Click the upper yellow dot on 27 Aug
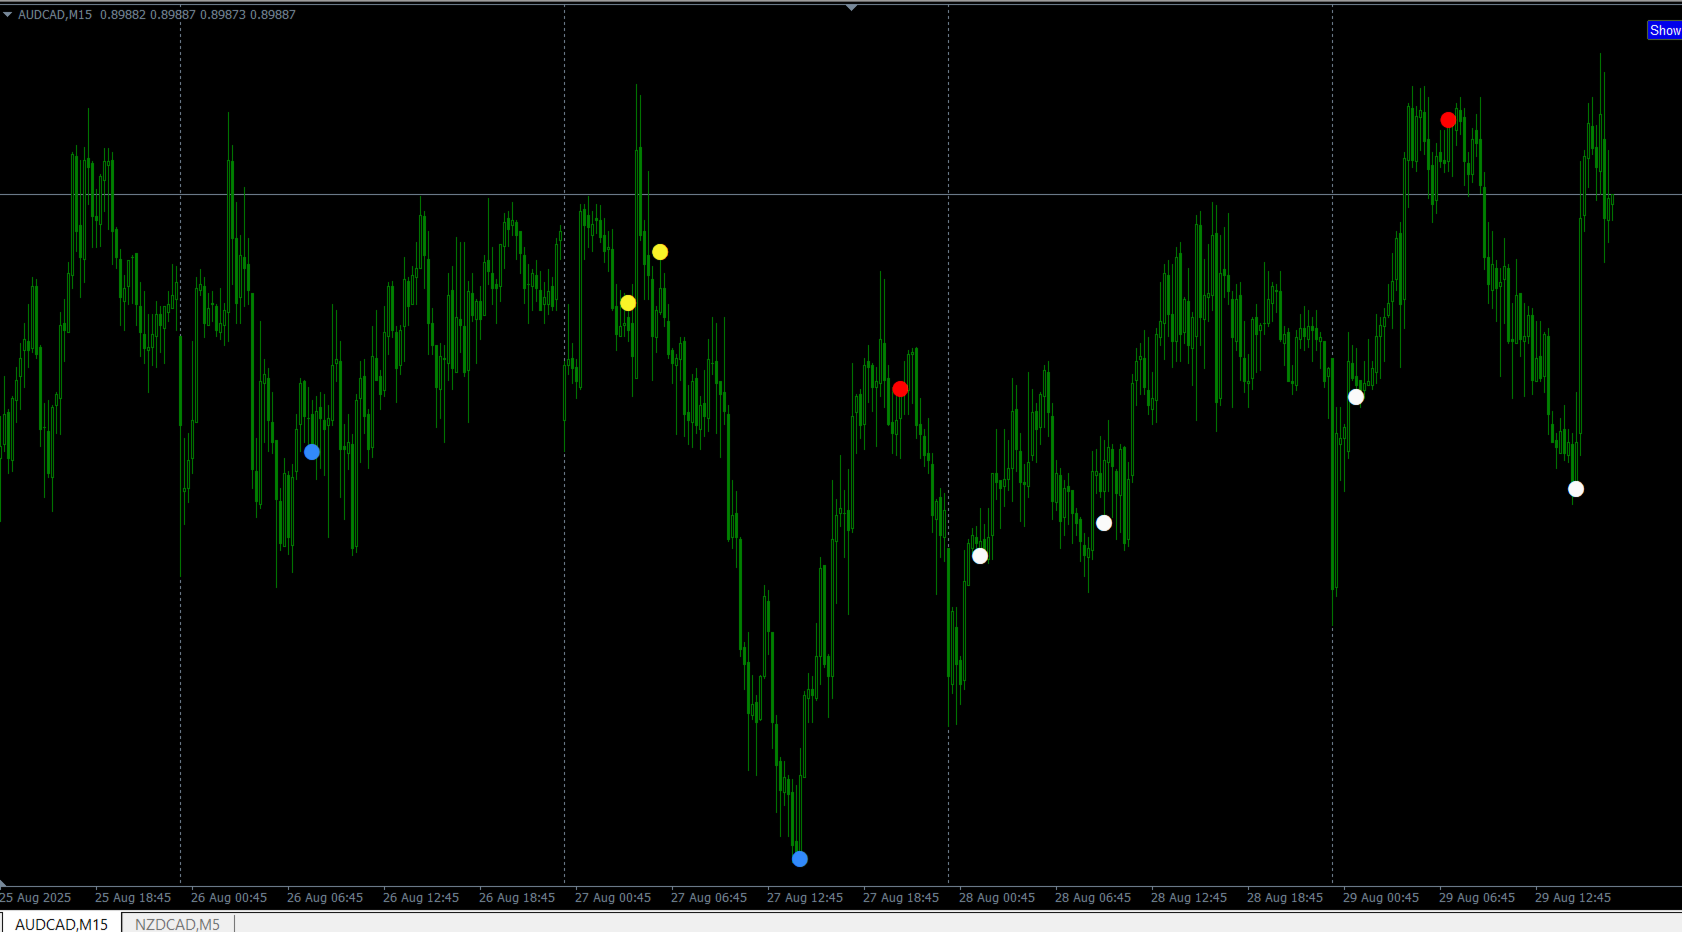The width and height of the screenshot is (1682, 932). pyautogui.click(x=660, y=252)
